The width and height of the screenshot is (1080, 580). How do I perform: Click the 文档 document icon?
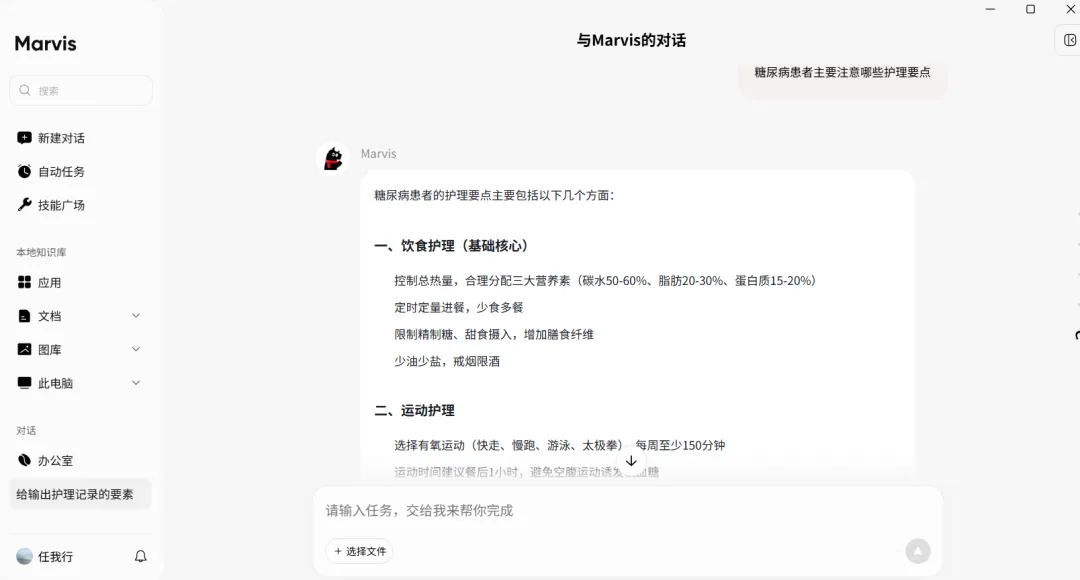(24, 316)
